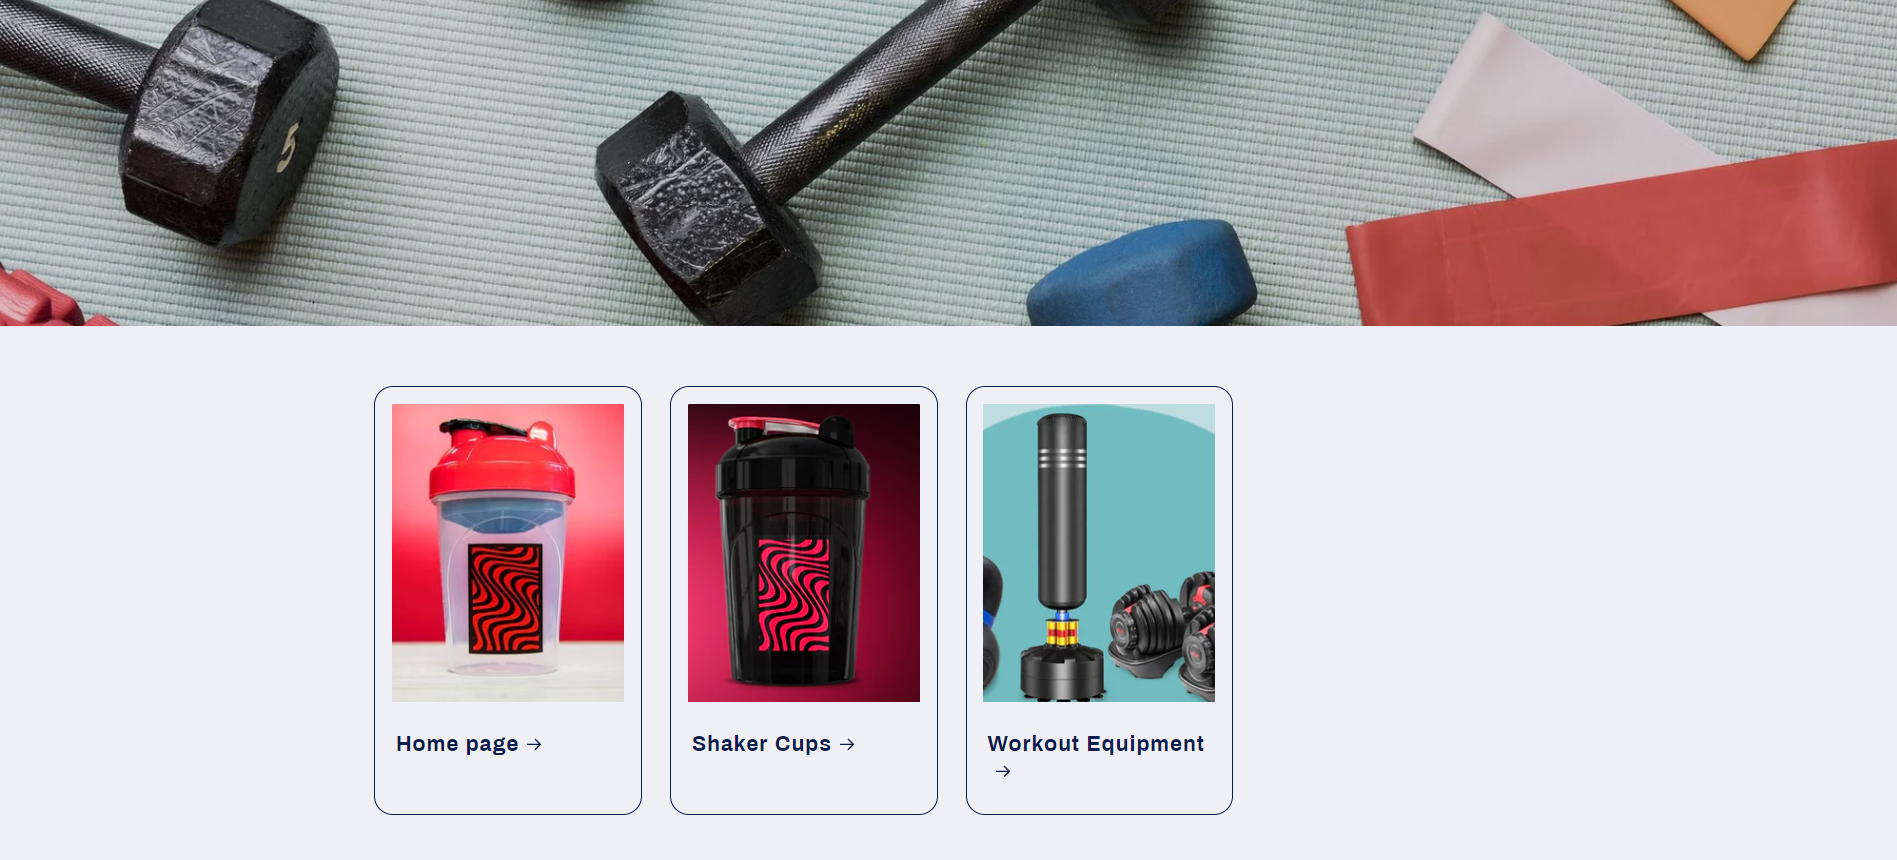This screenshot has width=1897, height=860.
Task: Click the arrow icon under Workout Equipment
Action: [x=1003, y=771]
